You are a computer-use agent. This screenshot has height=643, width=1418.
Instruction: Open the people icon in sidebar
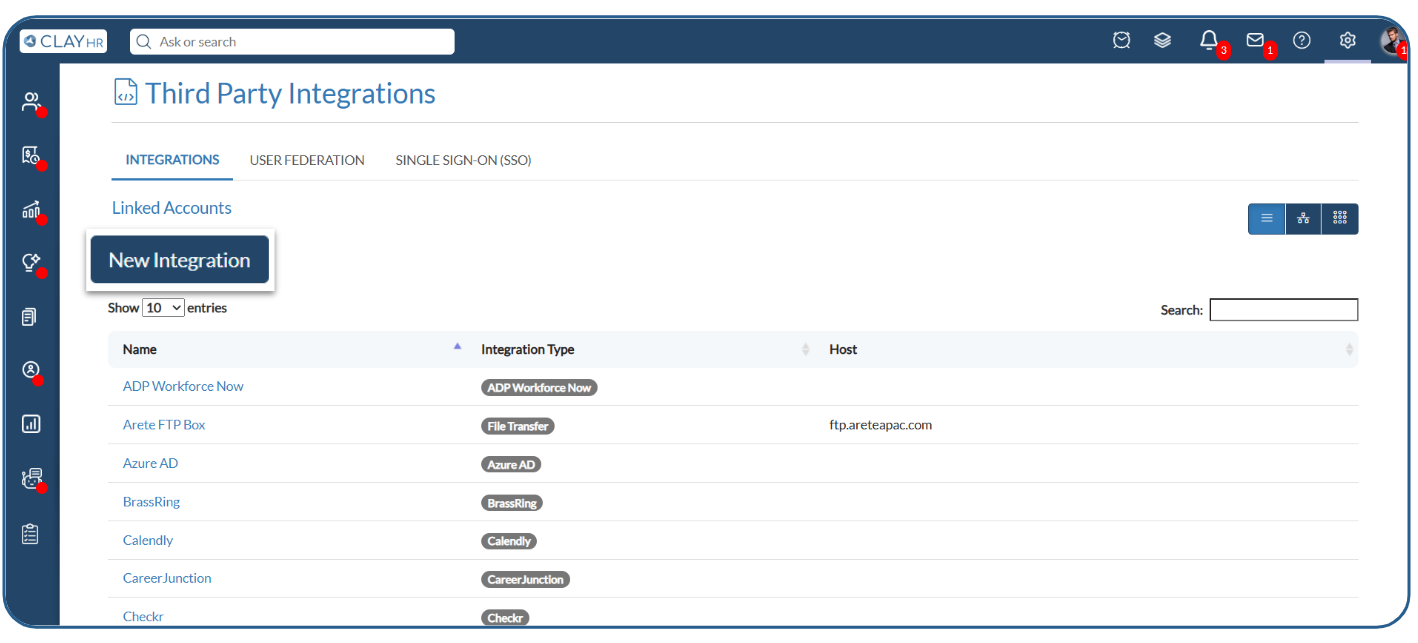click(x=31, y=101)
